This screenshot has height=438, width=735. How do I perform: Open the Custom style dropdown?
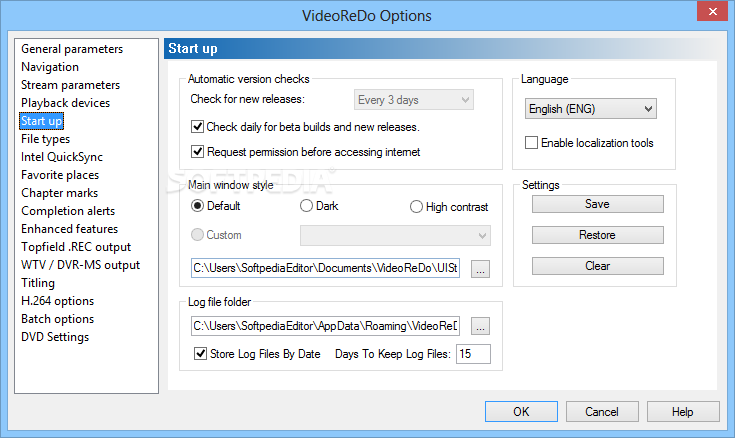point(395,235)
